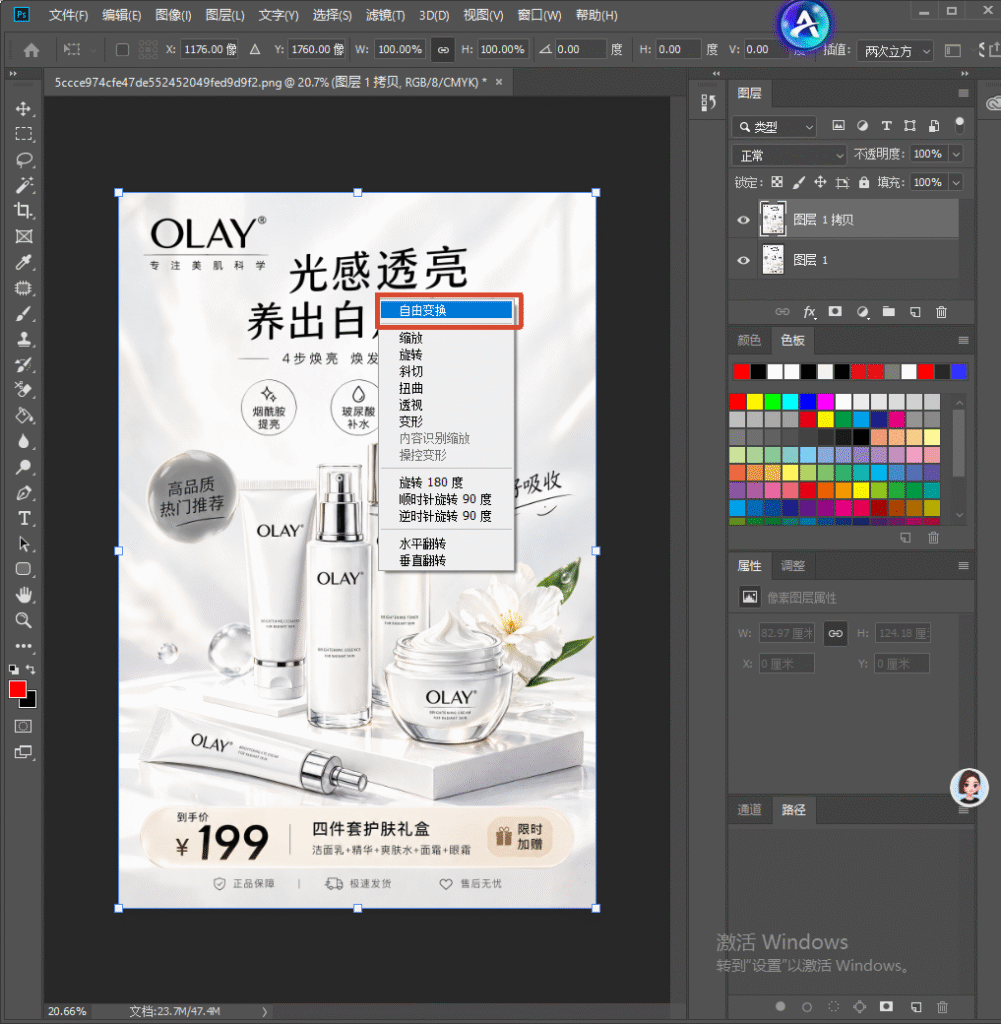Delete layer using Layers panel trash icon
The width and height of the screenshot is (1001, 1024).
942,312
